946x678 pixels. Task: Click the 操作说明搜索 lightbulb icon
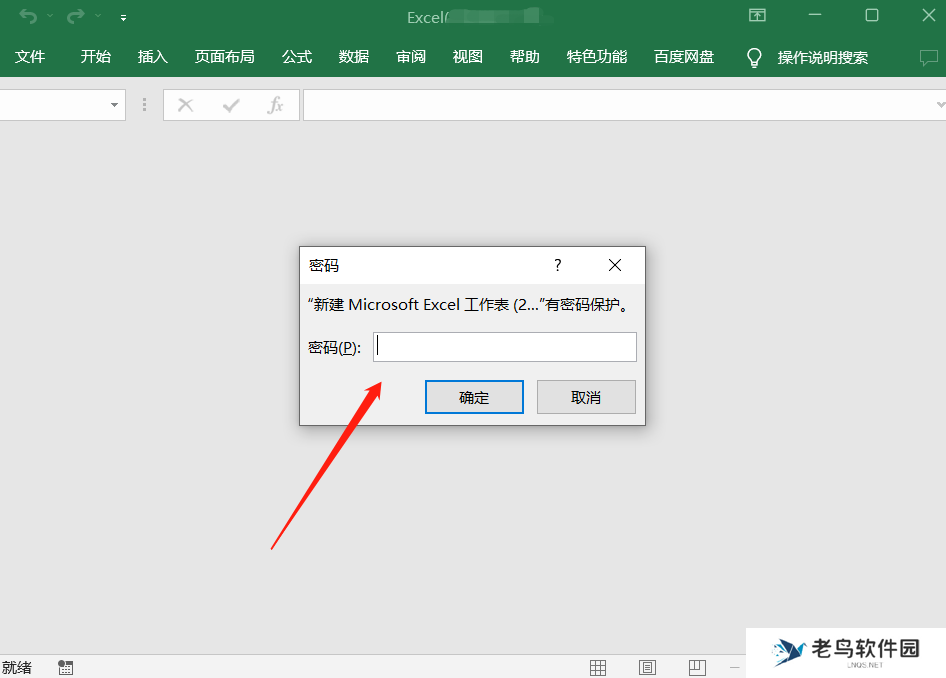click(x=753, y=57)
